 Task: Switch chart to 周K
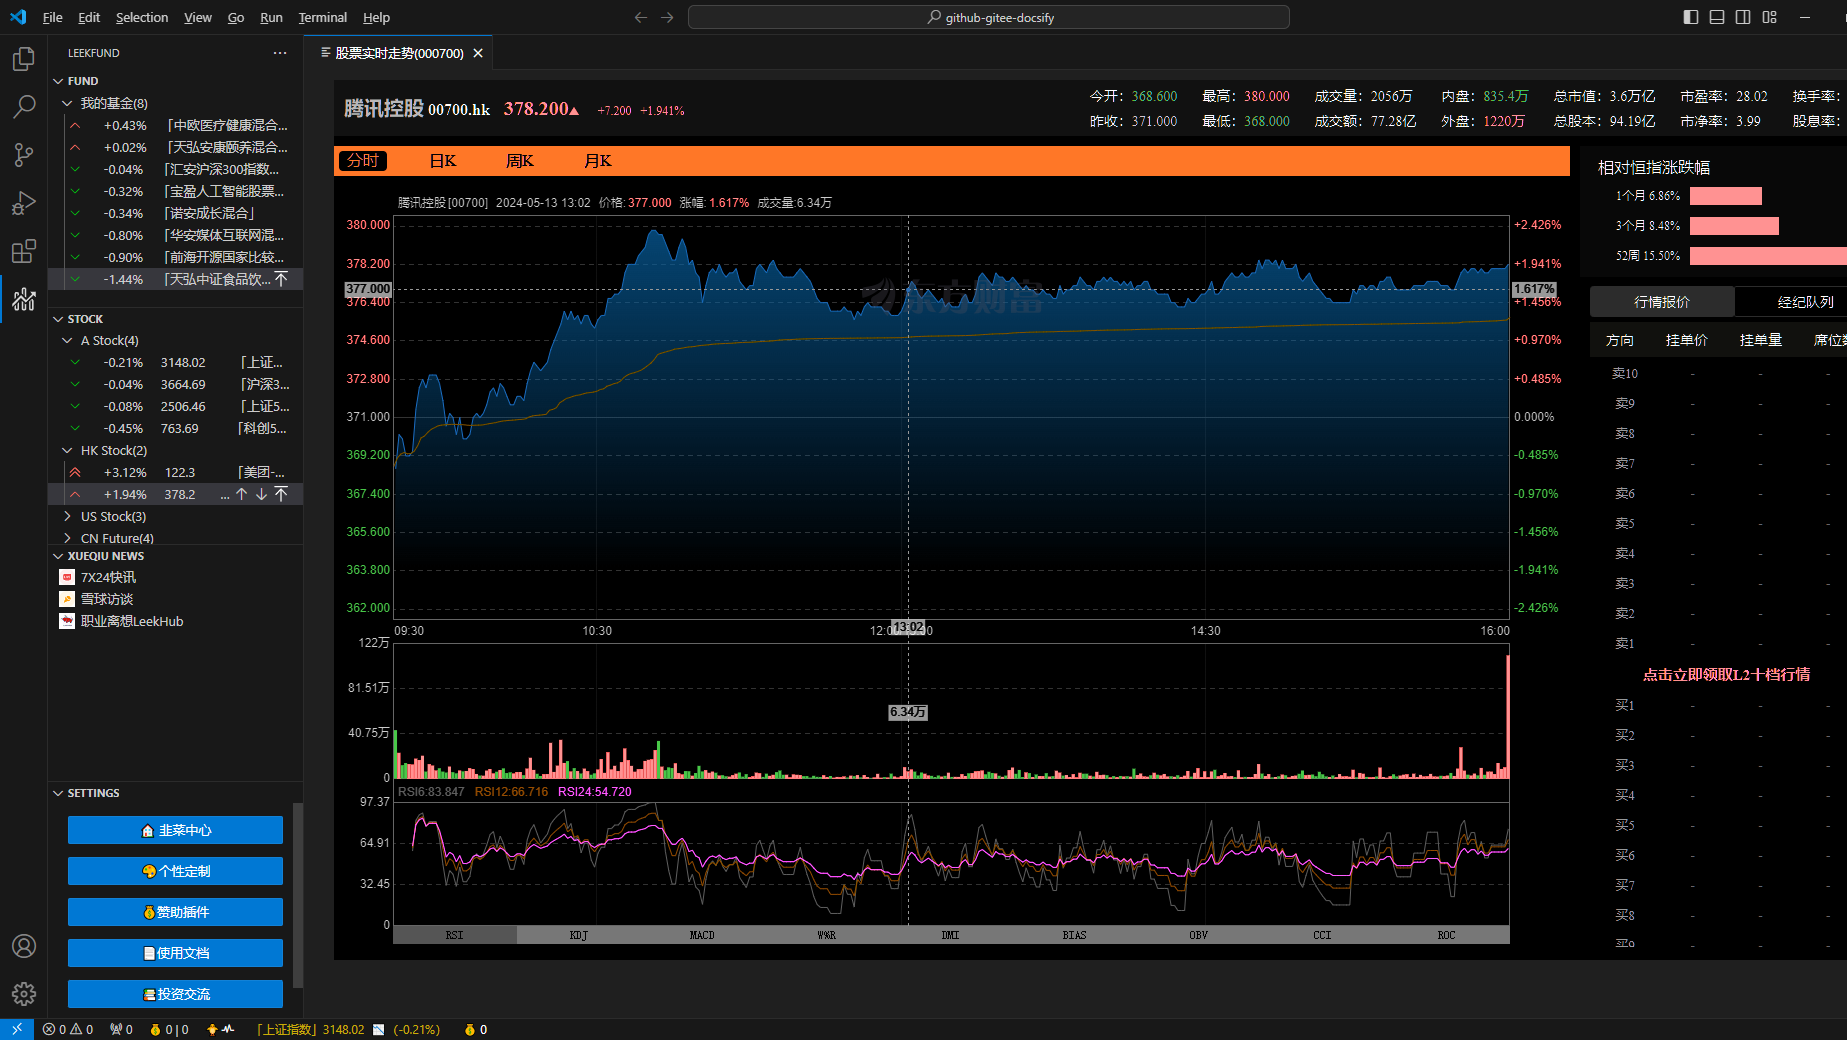click(x=520, y=161)
